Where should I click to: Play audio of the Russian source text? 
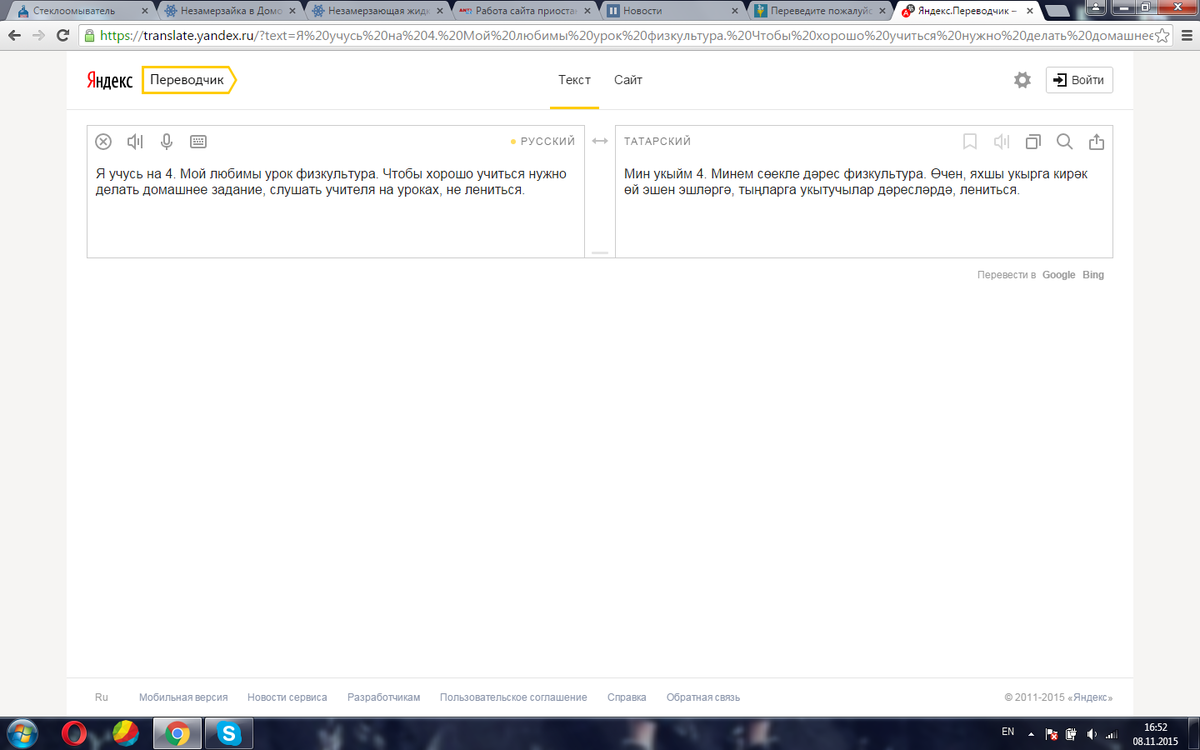pos(136,142)
